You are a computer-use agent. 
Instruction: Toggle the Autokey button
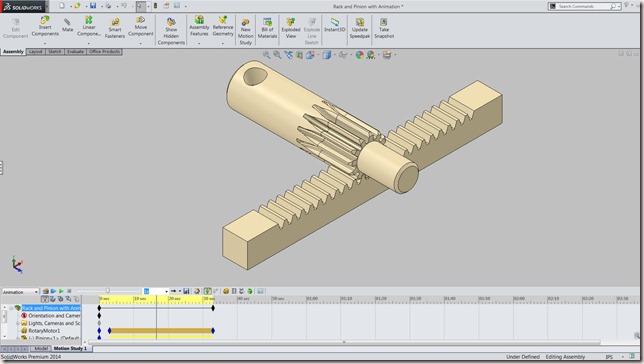[208, 291]
